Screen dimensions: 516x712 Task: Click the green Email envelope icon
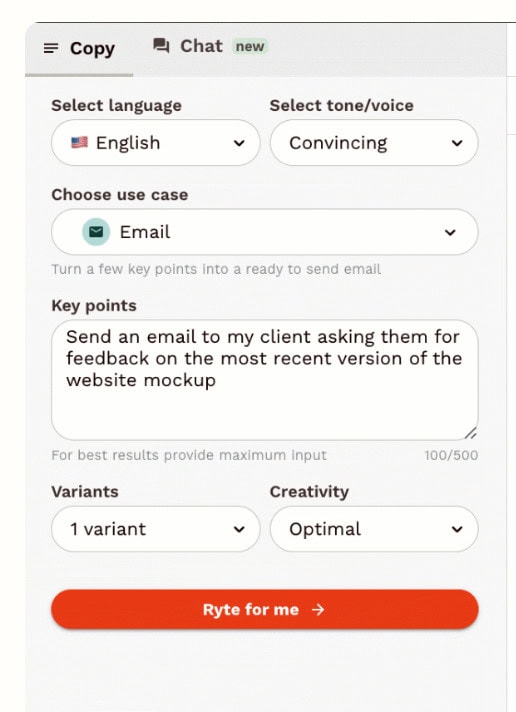pos(96,232)
